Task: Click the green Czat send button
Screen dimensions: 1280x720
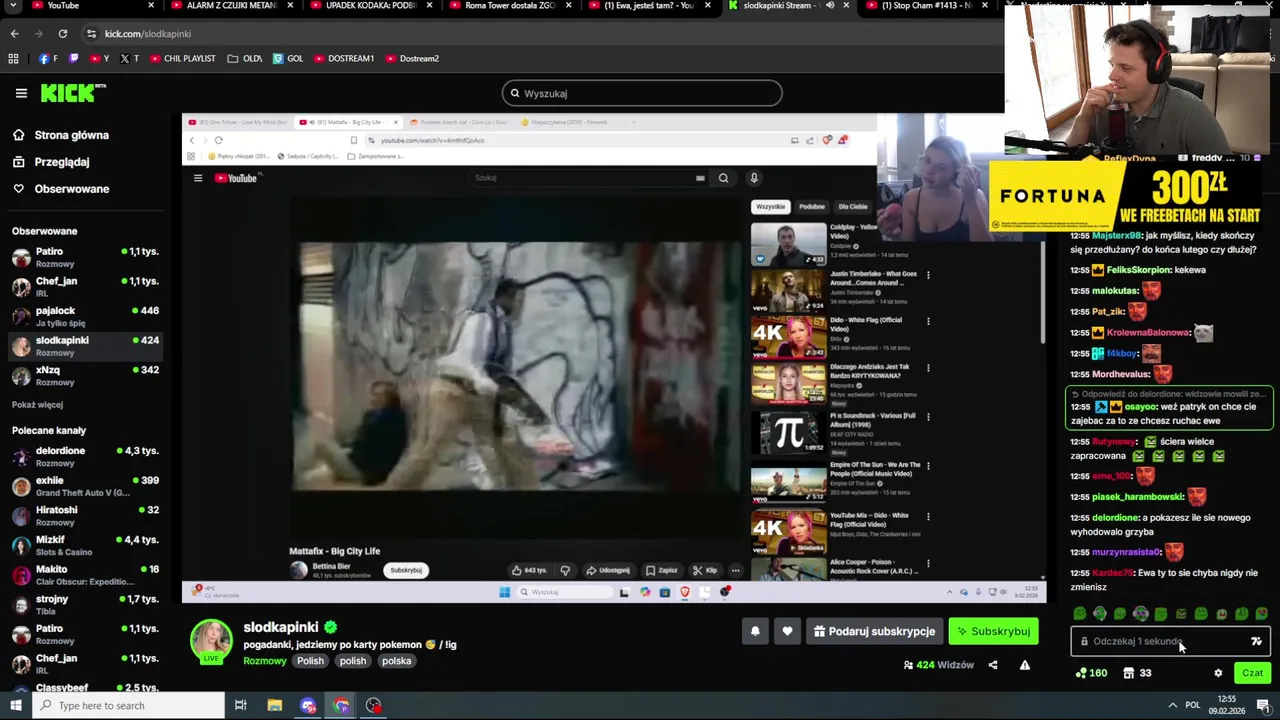Action: pyautogui.click(x=1252, y=673)
